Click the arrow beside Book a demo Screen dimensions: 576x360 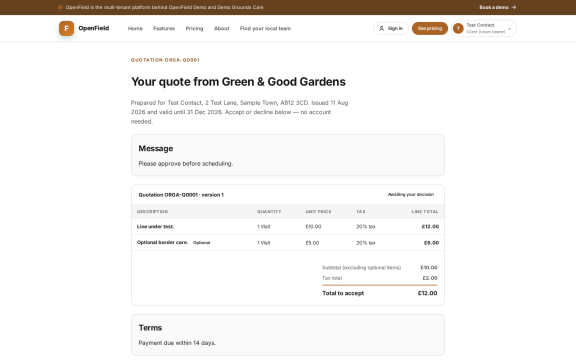pos(514,7)
